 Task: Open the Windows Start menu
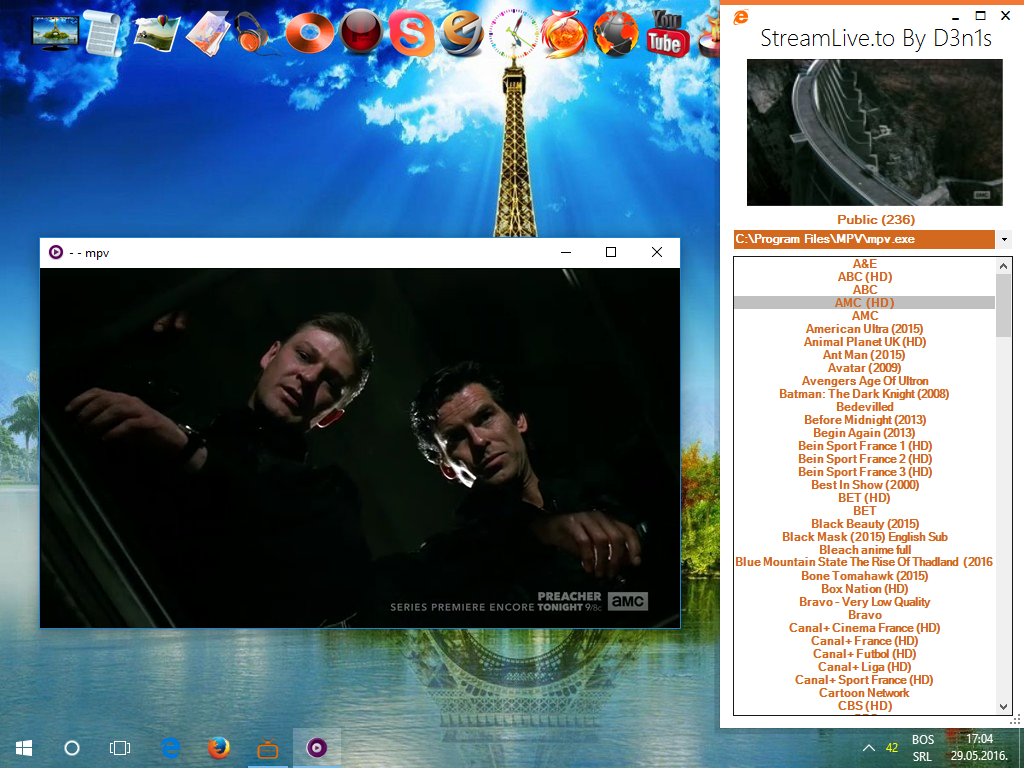pos(24,748)
